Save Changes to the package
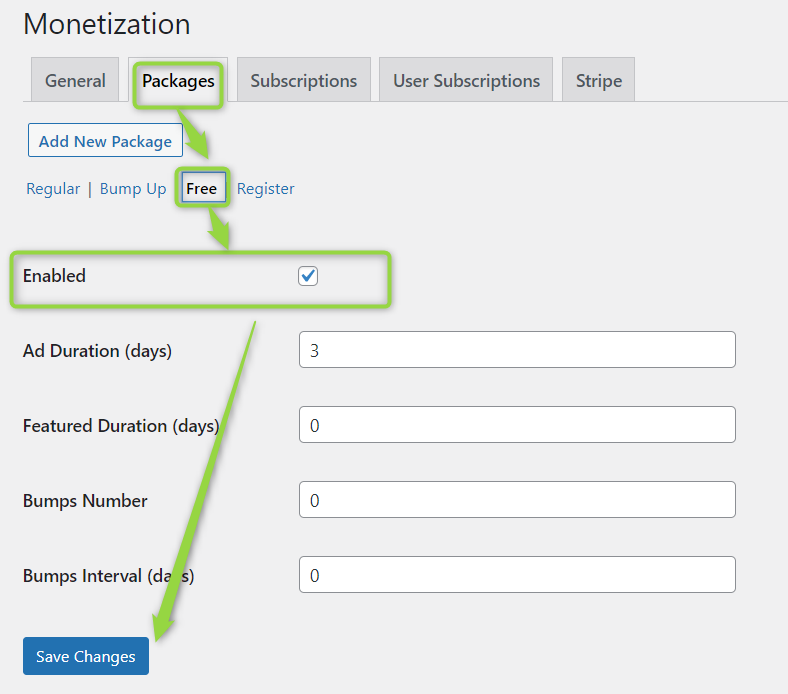The width and height of the screenshot is (788, 694). click(85, 656)
